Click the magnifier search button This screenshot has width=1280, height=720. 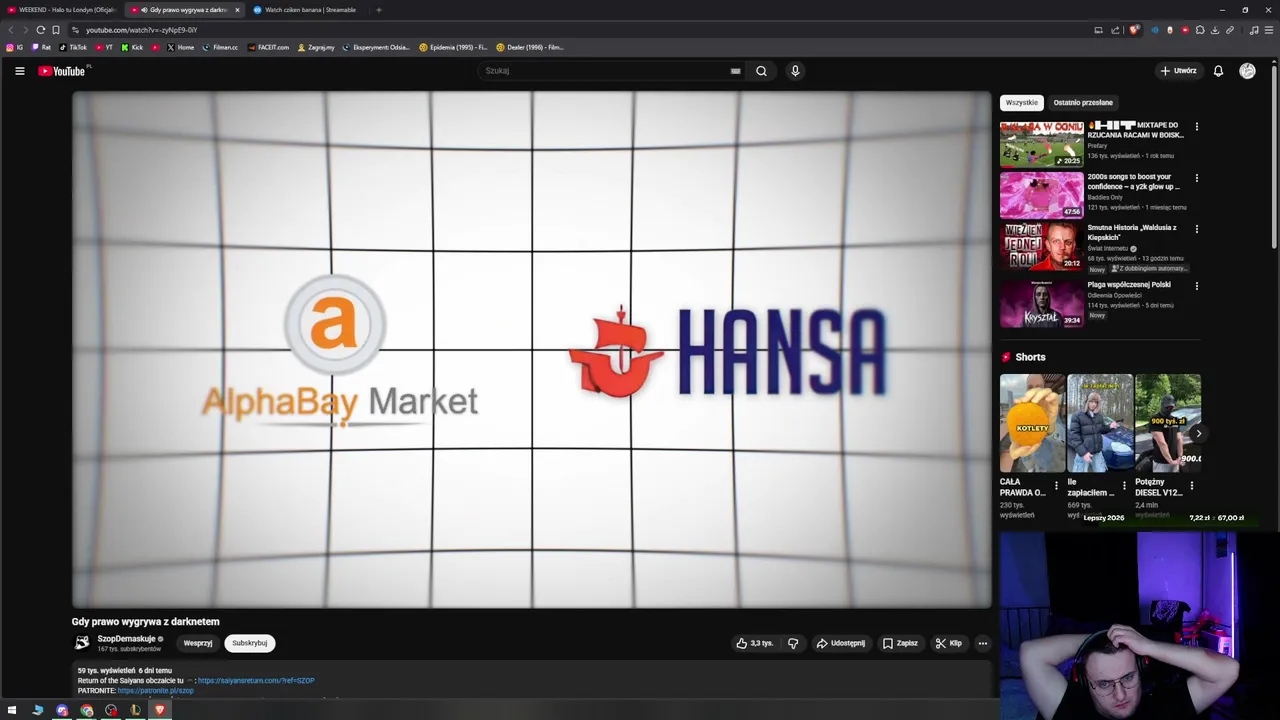click(761, 71)
